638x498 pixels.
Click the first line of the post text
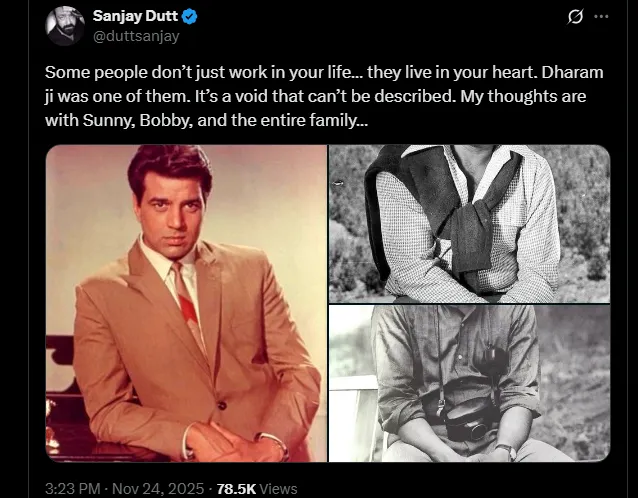point(300,74)
